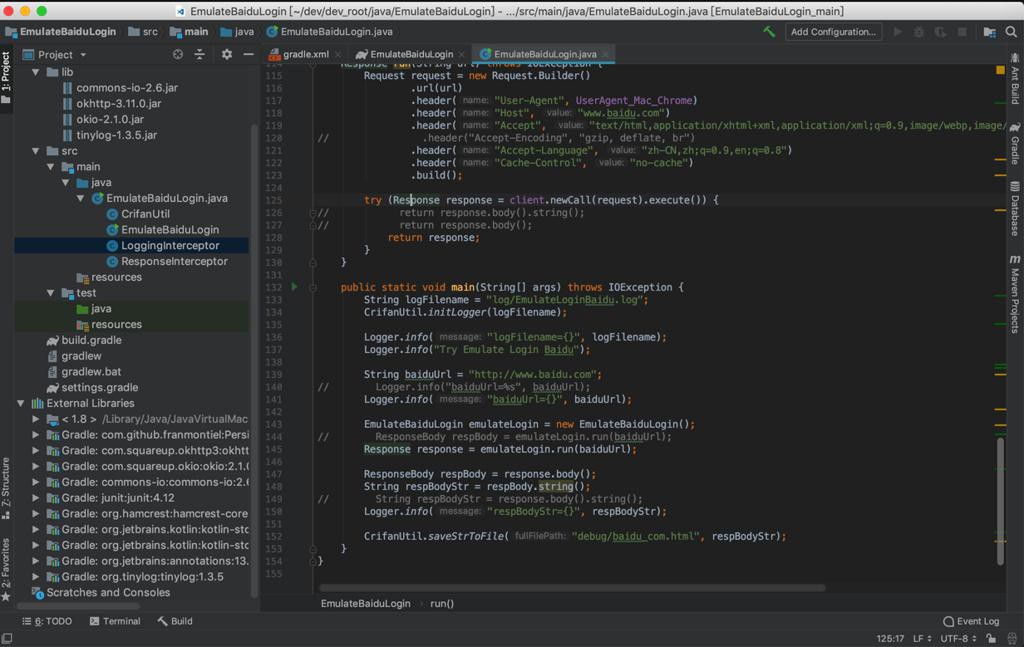Hide the Project panel with minimize icon
The image size is (1024, 647).
click(x=247, y=54)
